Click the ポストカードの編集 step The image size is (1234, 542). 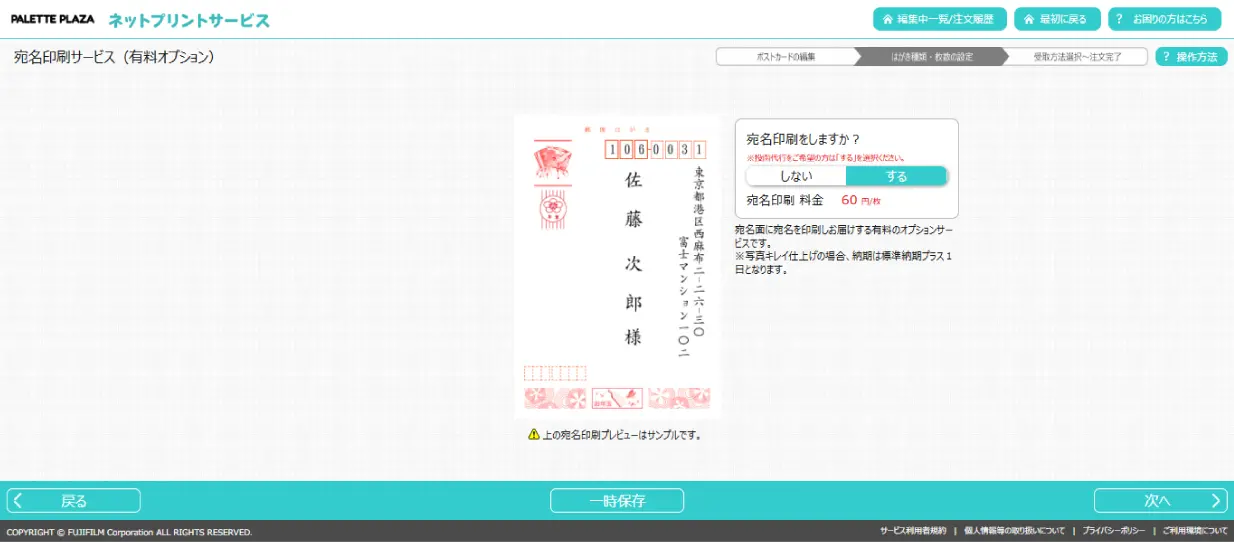point(786,57)
